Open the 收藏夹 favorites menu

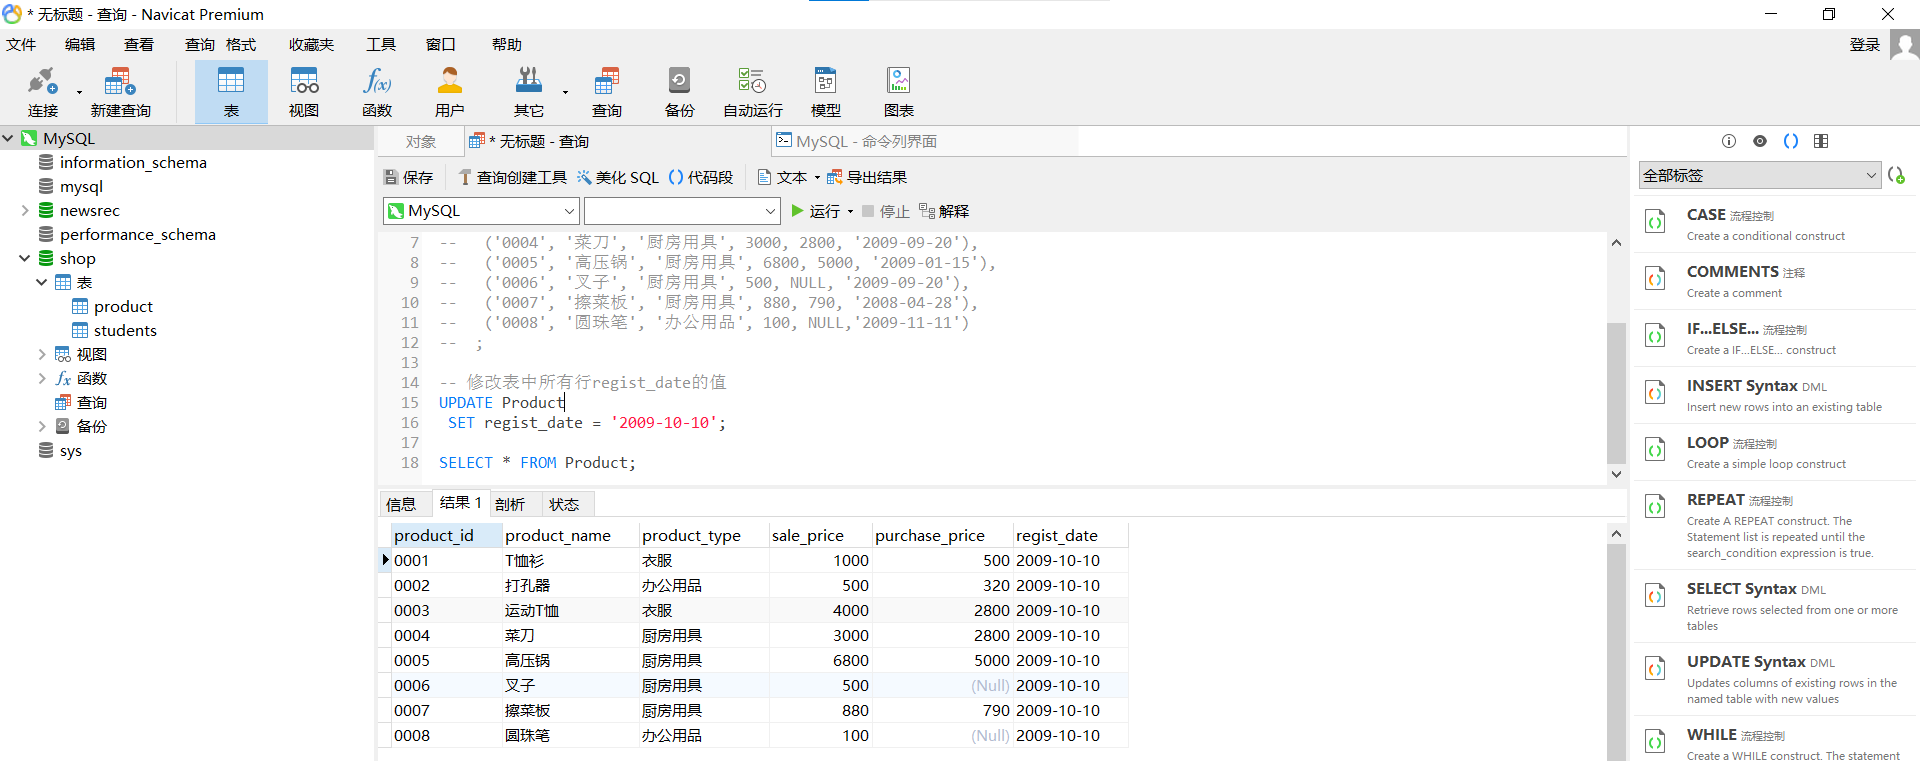(312, 45)
